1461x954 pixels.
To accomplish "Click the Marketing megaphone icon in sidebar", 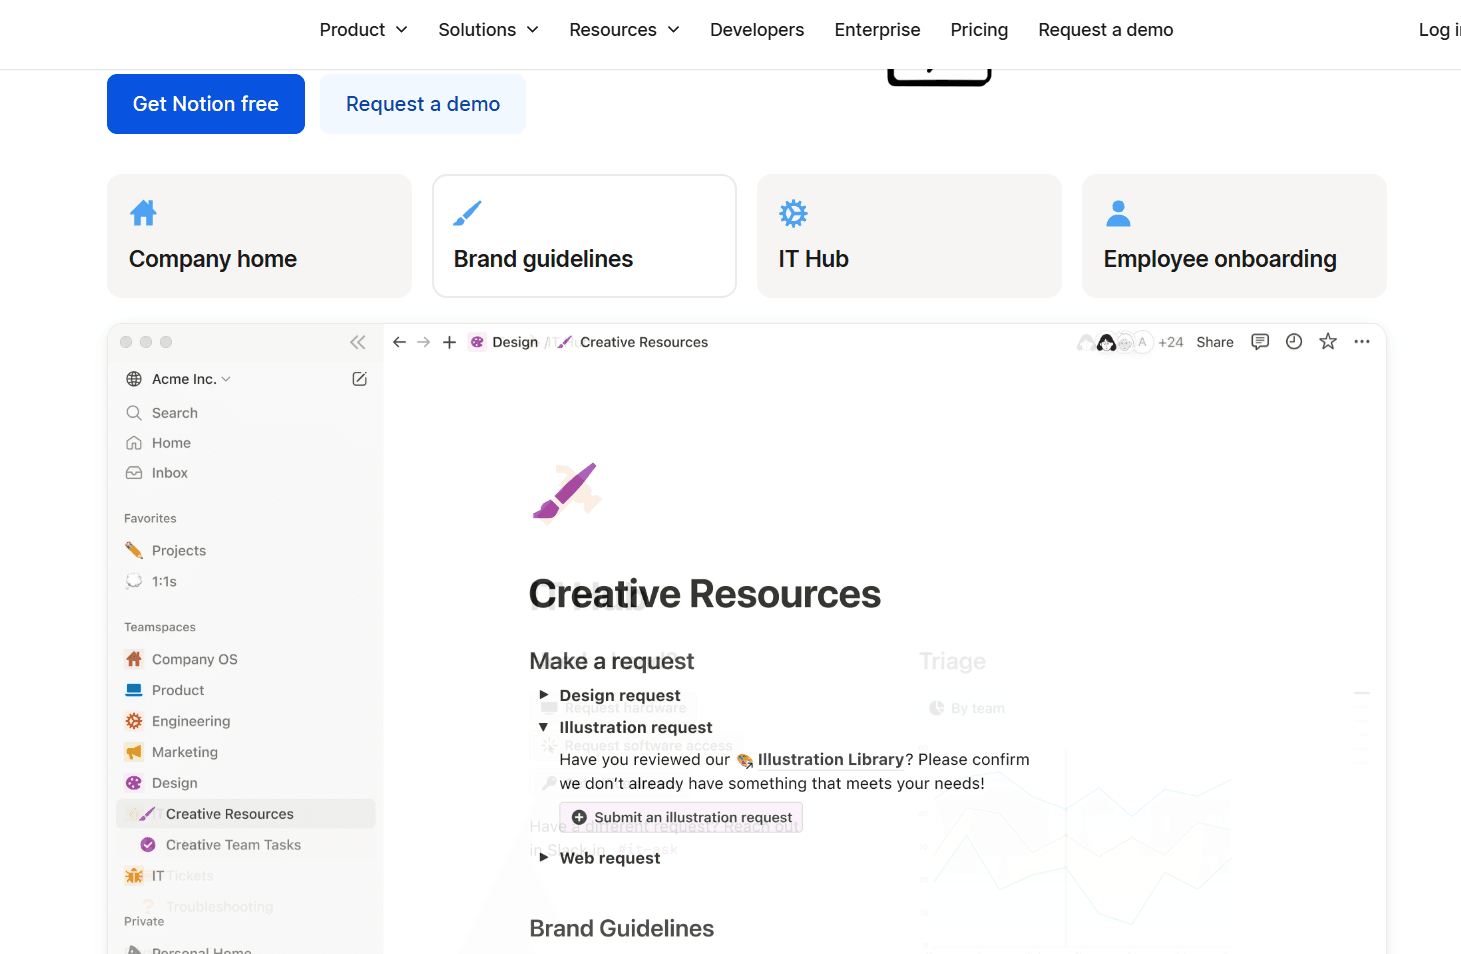I will point(134,752).
